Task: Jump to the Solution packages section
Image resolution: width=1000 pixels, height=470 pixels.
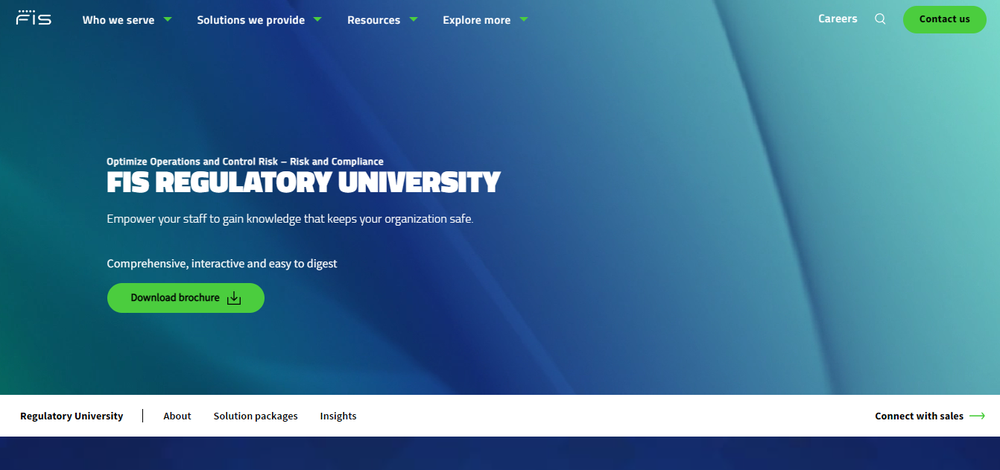Action: [x=255, y=416]
